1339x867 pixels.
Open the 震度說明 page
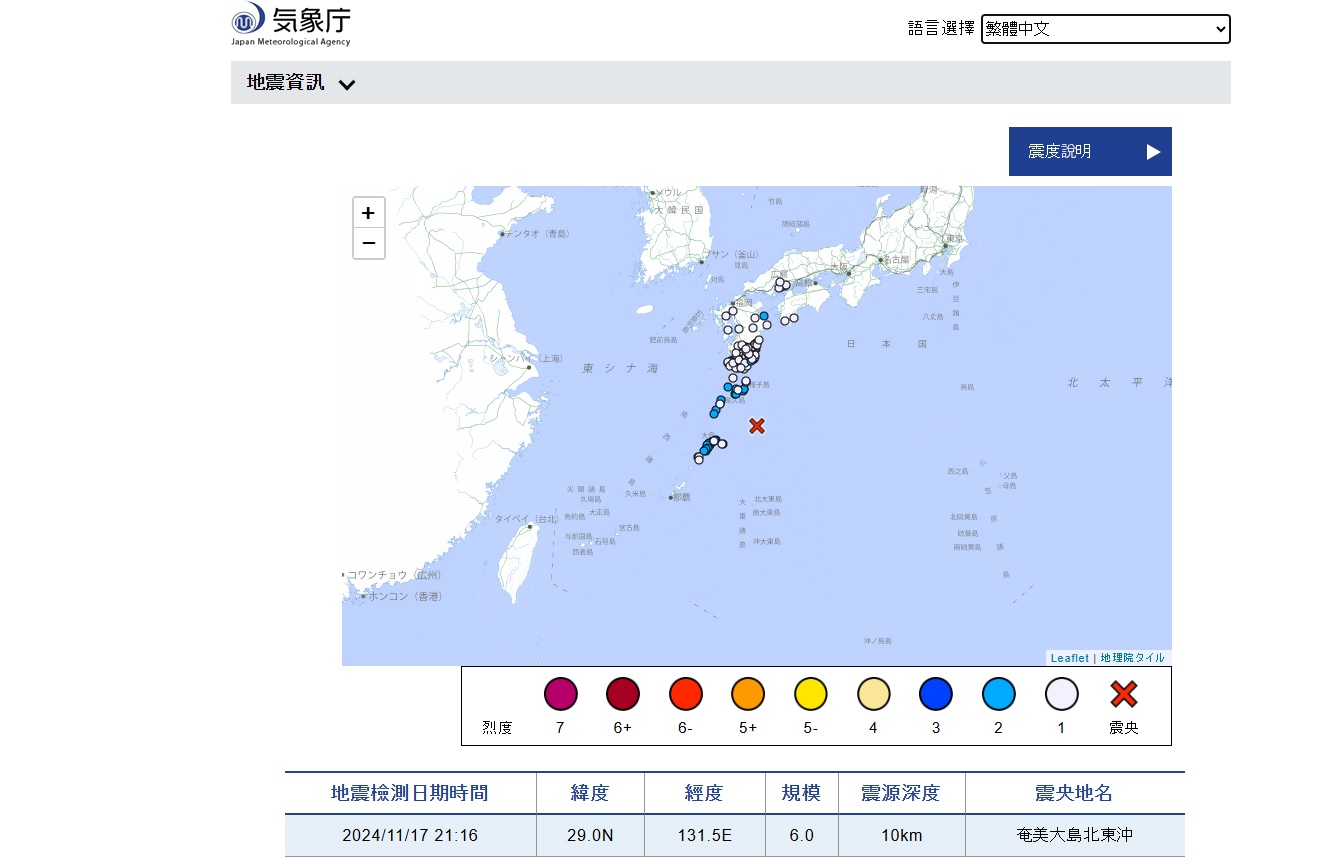(1089, 151)
